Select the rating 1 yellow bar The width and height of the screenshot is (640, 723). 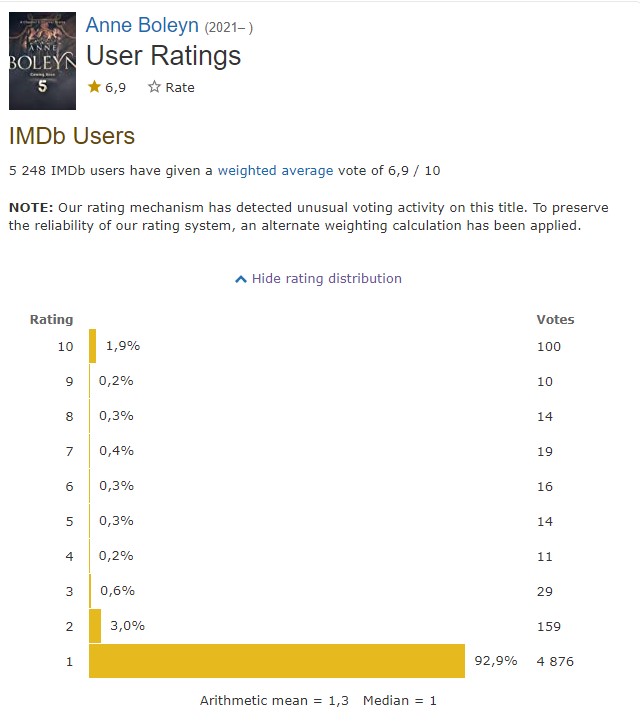point(277,661)
